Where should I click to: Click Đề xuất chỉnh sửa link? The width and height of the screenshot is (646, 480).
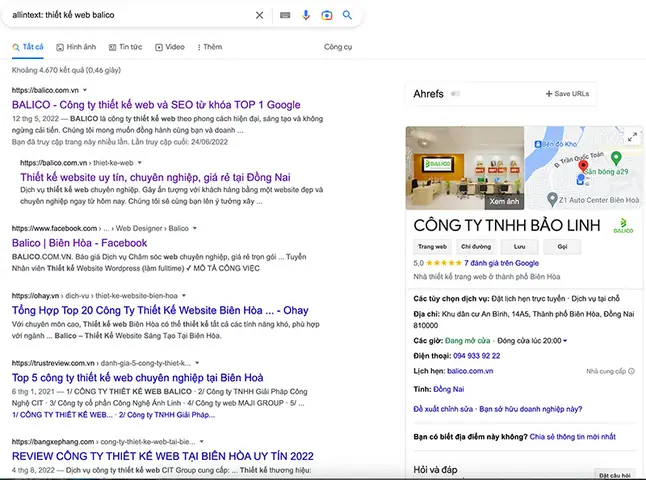pyautogui.click(x=443, y=409)
